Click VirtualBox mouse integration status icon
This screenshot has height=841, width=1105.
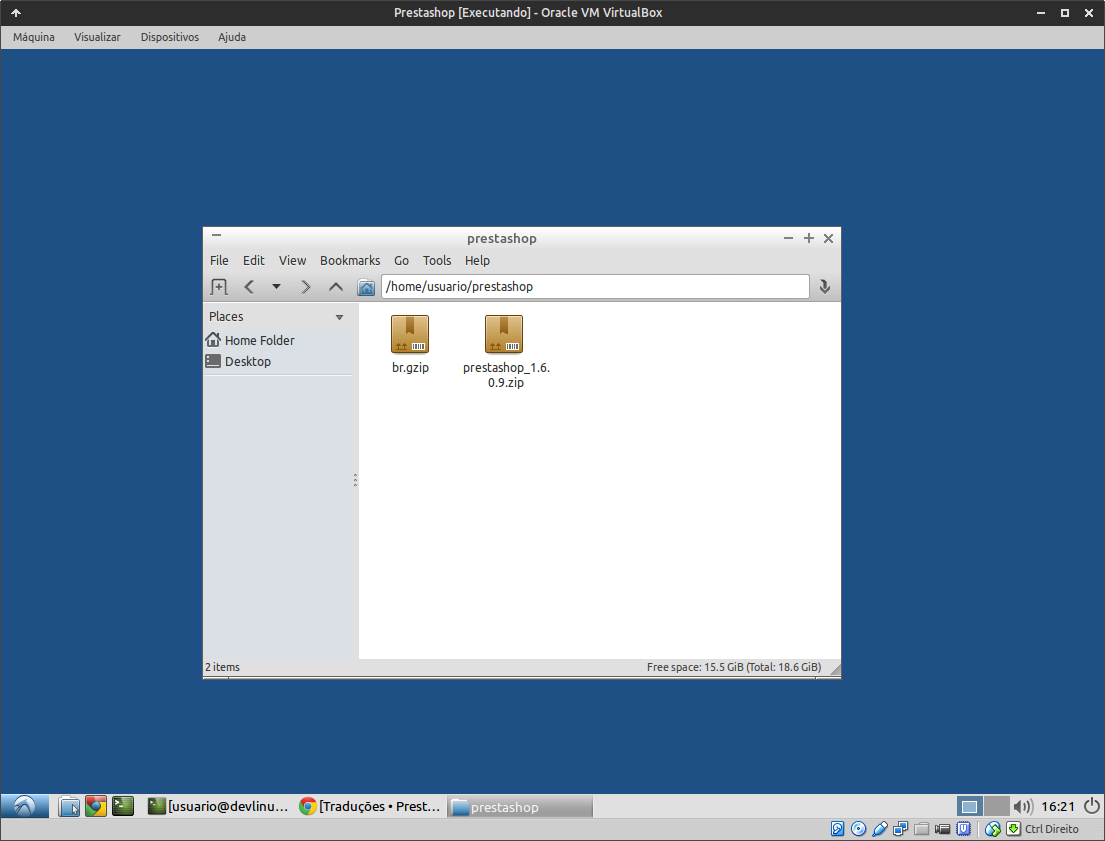(993, 829)
